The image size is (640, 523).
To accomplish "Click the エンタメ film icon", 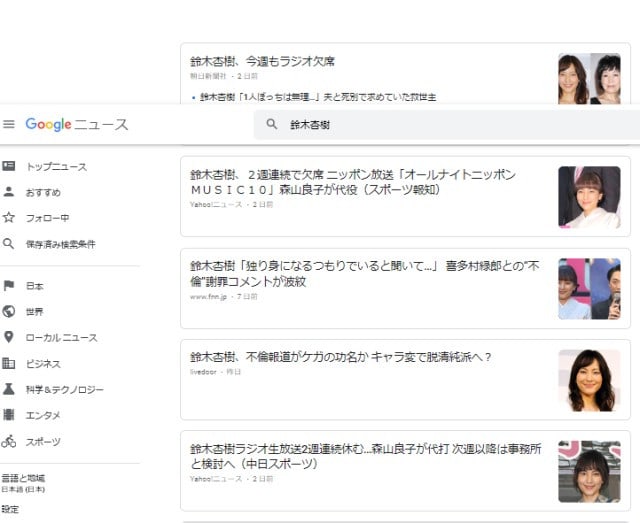I will [9, 415].
